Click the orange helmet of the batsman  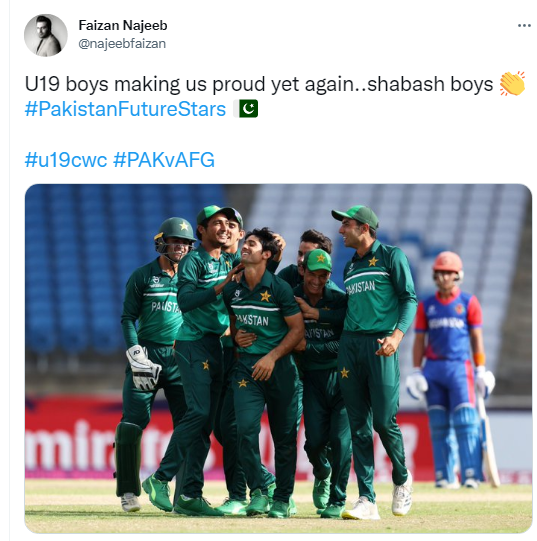(x=448, y=261)
